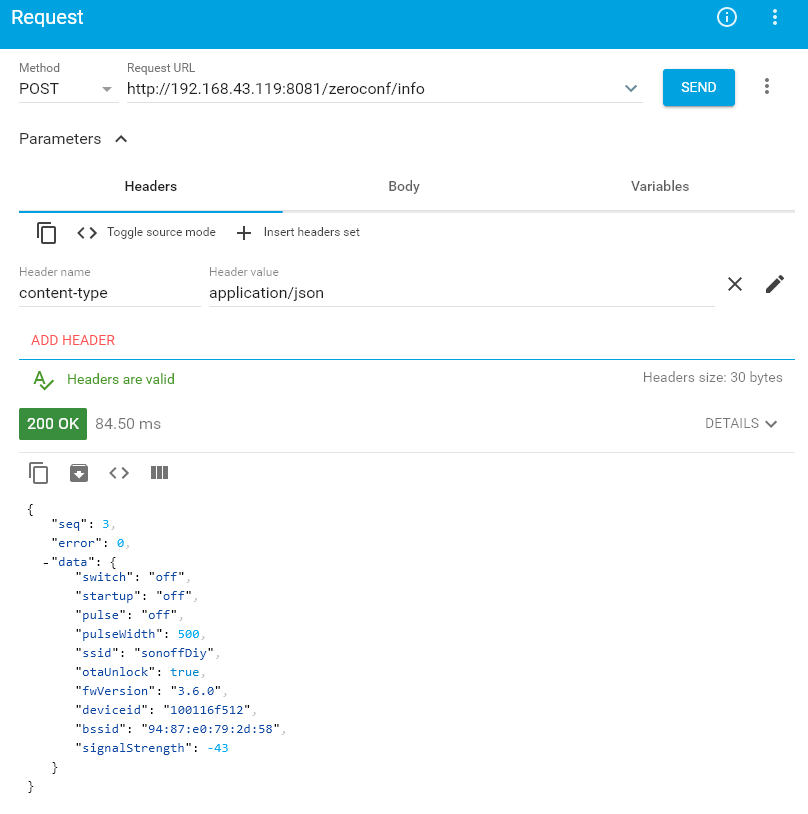Collapse the Parameters section

click(121, 139)
